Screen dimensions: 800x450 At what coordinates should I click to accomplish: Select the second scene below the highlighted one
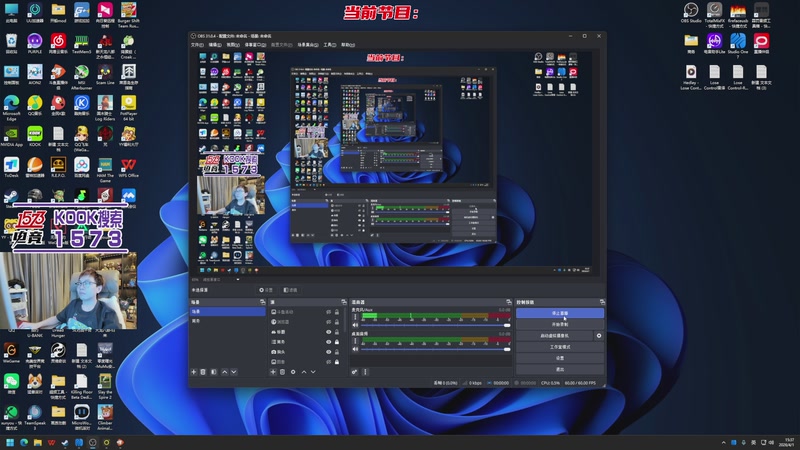(x=228, y=321)
